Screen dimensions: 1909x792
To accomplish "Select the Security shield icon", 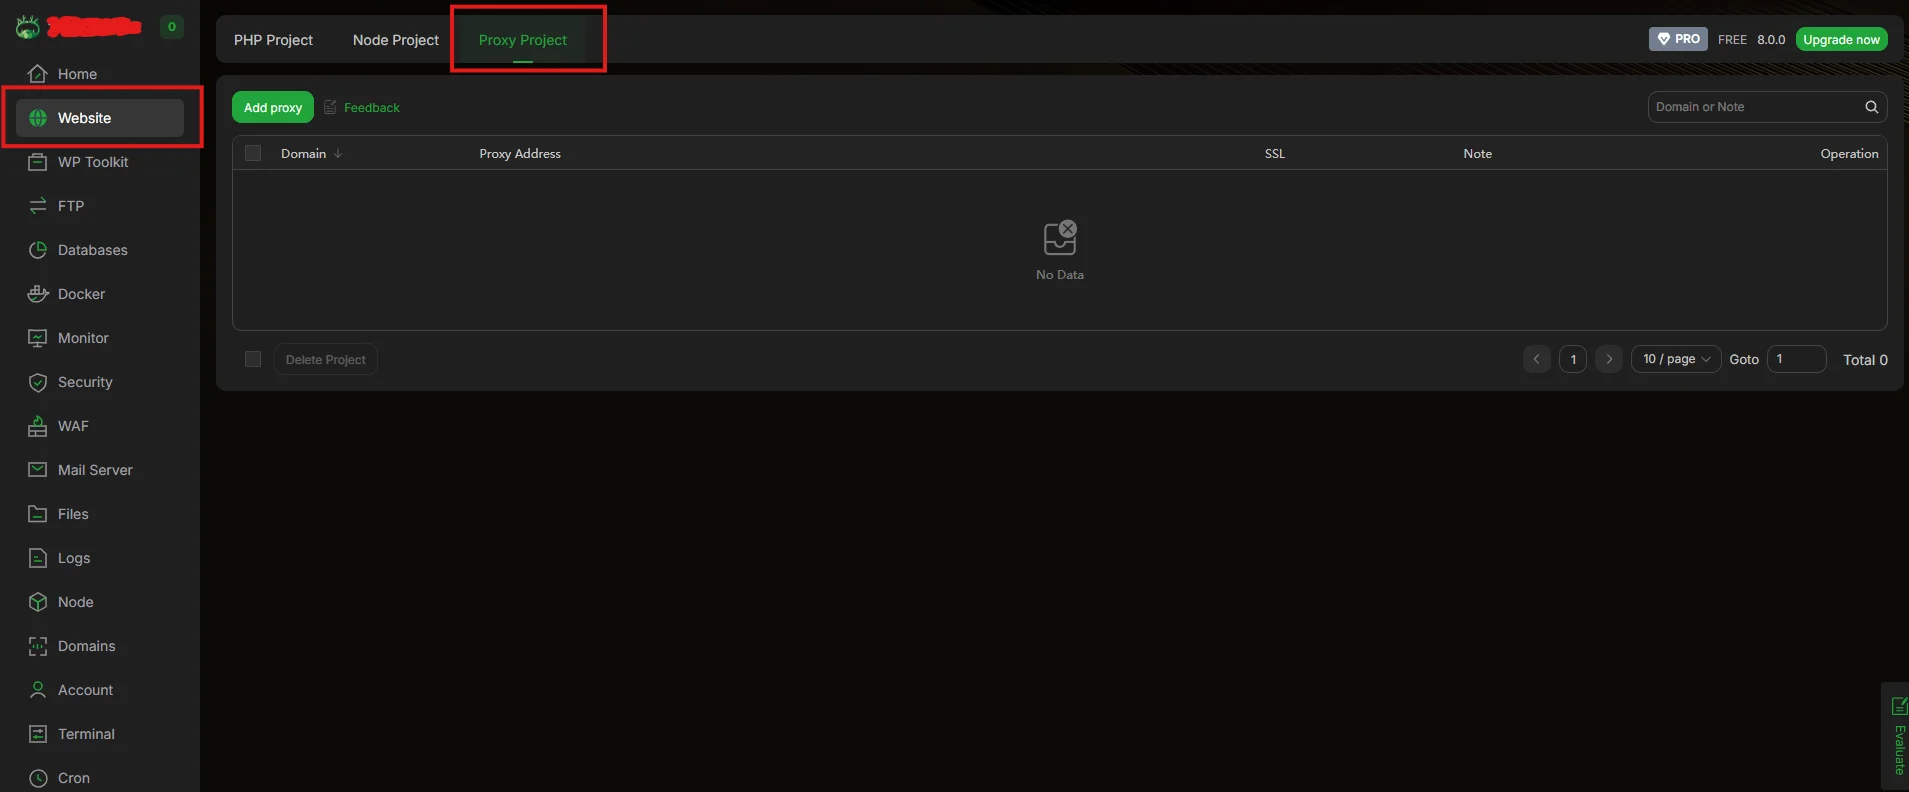I will 38,382.
